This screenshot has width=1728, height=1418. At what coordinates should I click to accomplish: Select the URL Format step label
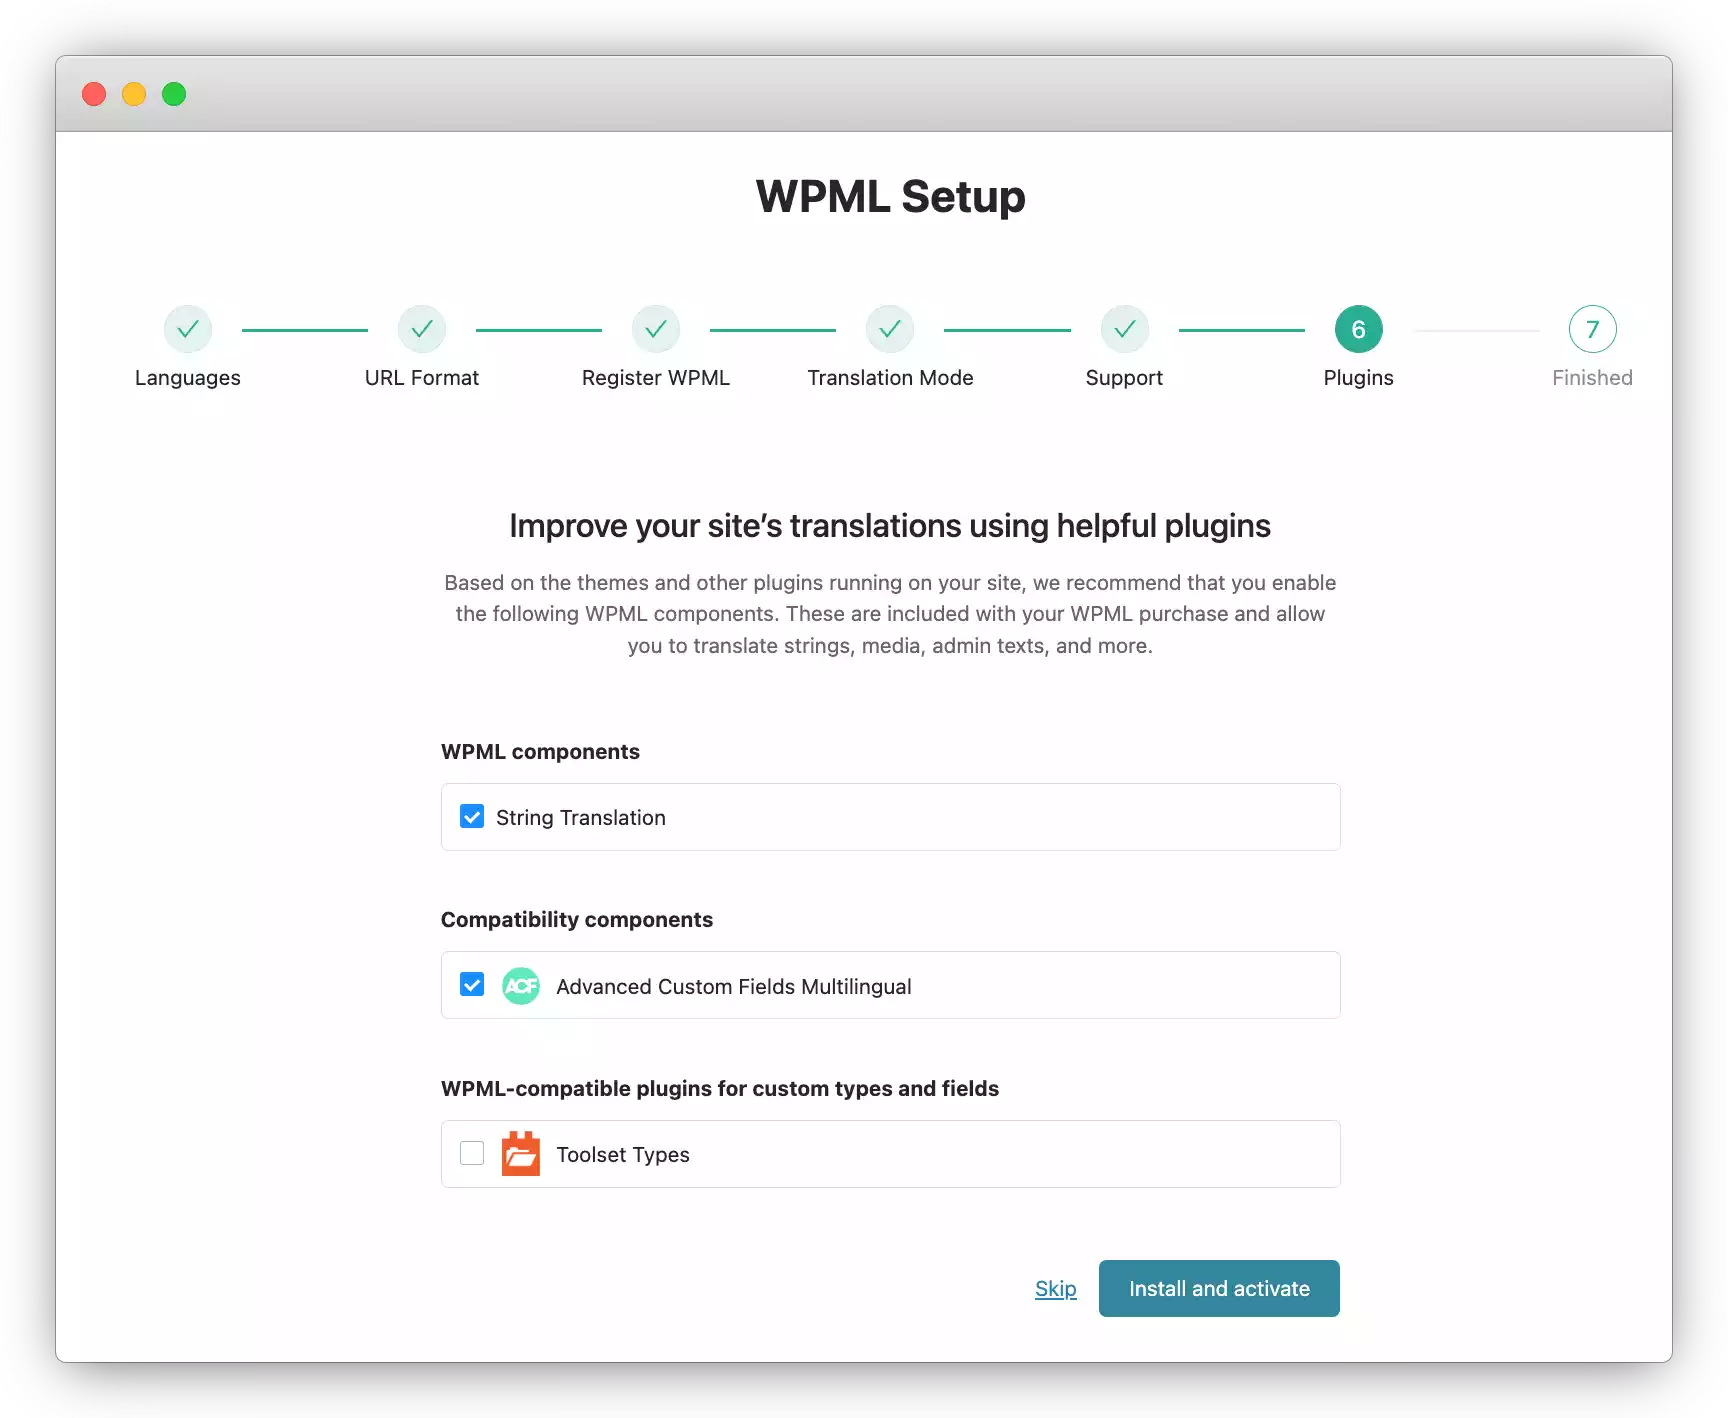click(x=422, y=378)
